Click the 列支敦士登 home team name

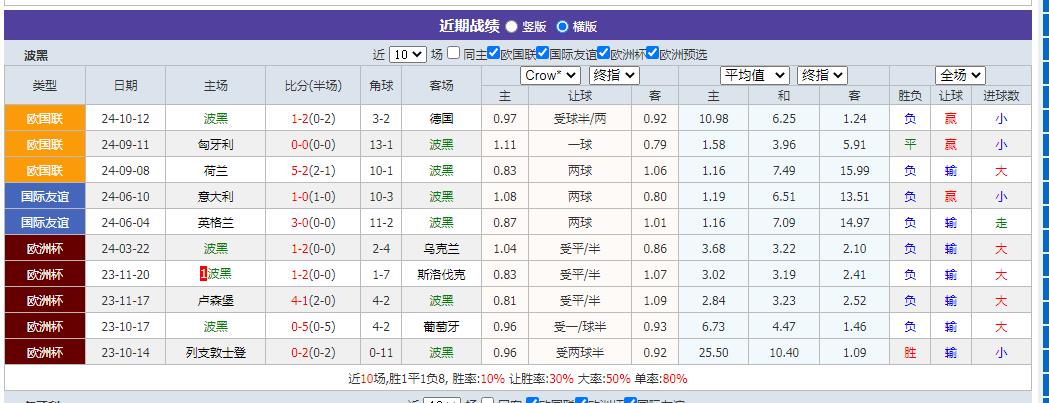(216, 352)
